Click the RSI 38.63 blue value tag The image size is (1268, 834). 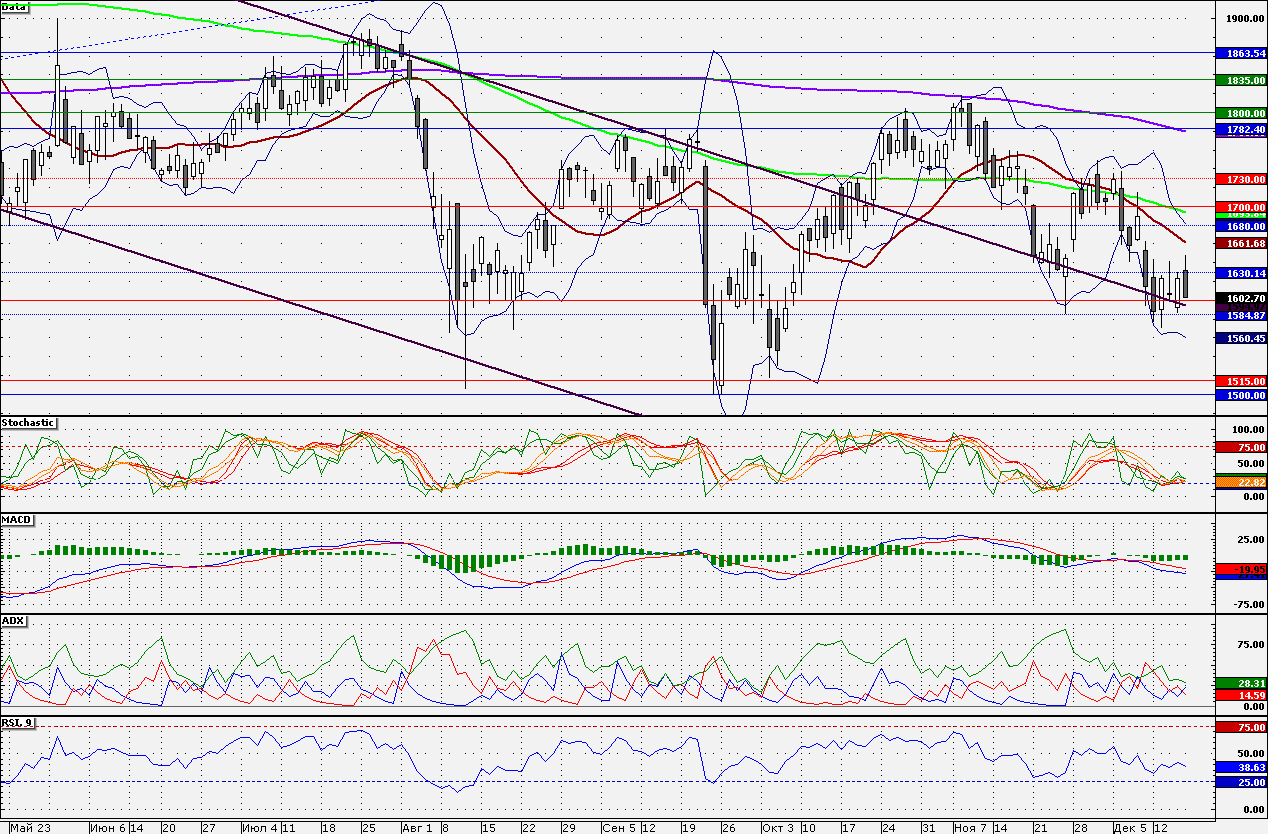tap(1240, 767)
